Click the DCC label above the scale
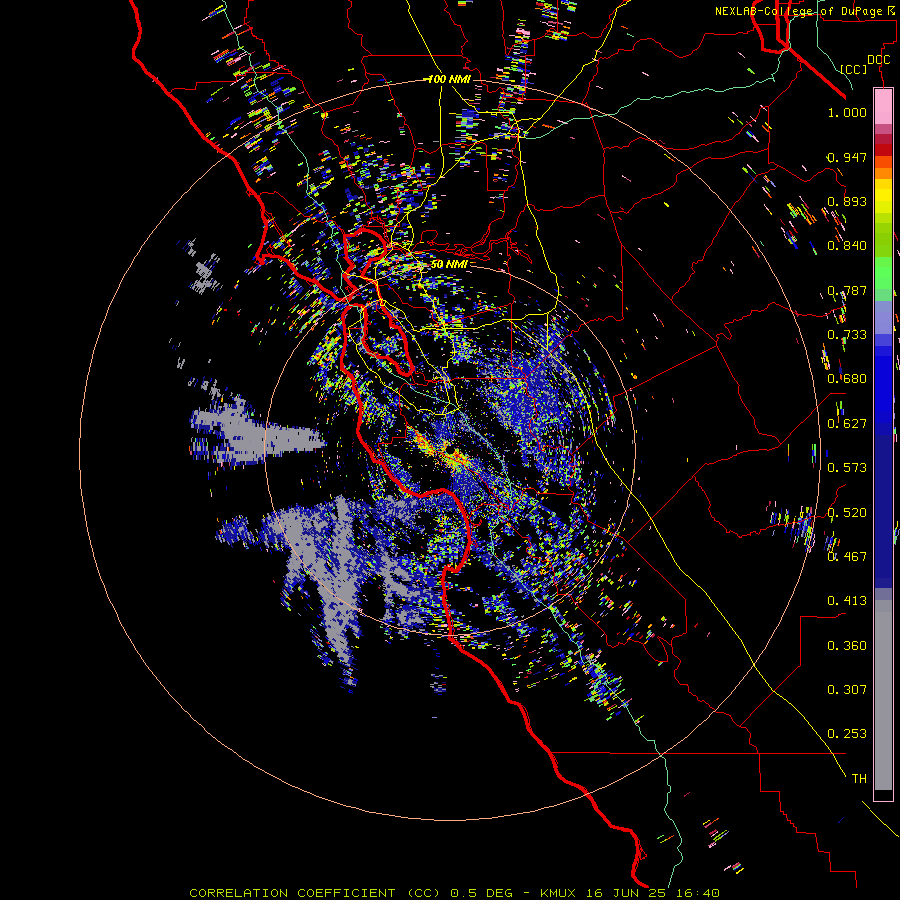The image size is (900, 900). (x=878, y=60)
